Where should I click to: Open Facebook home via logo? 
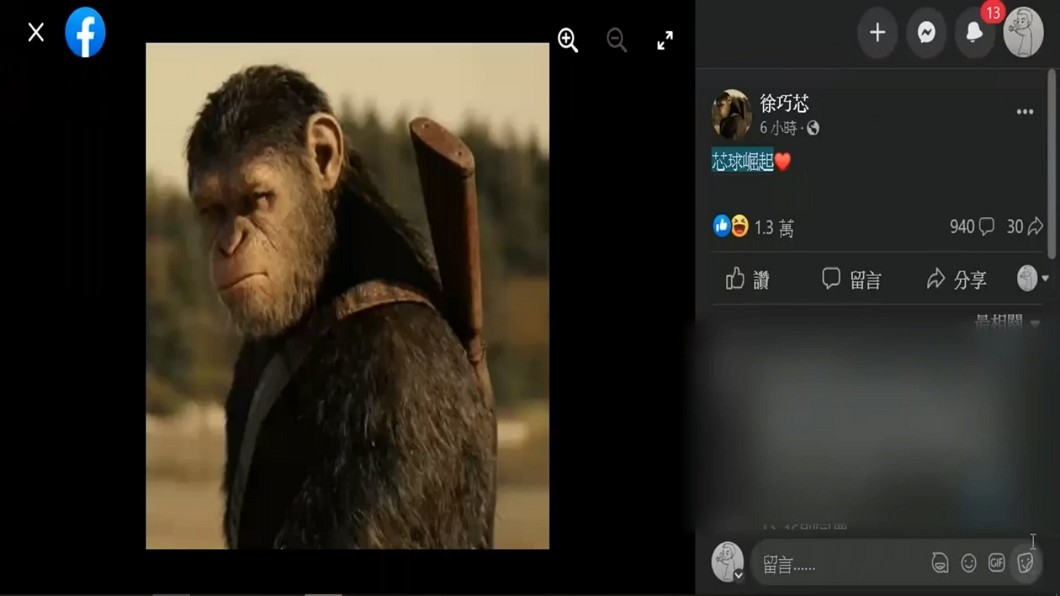click(85, 32)
